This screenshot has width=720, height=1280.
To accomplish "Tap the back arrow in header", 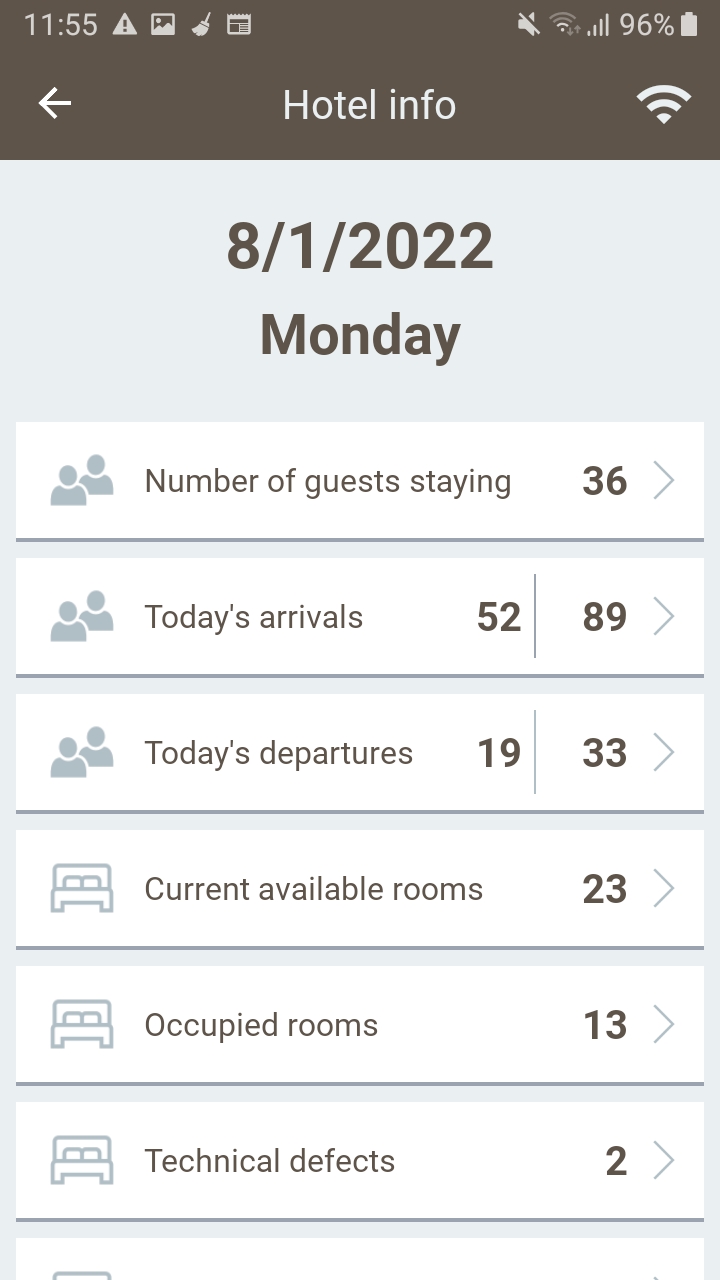I will pos(55,104).
